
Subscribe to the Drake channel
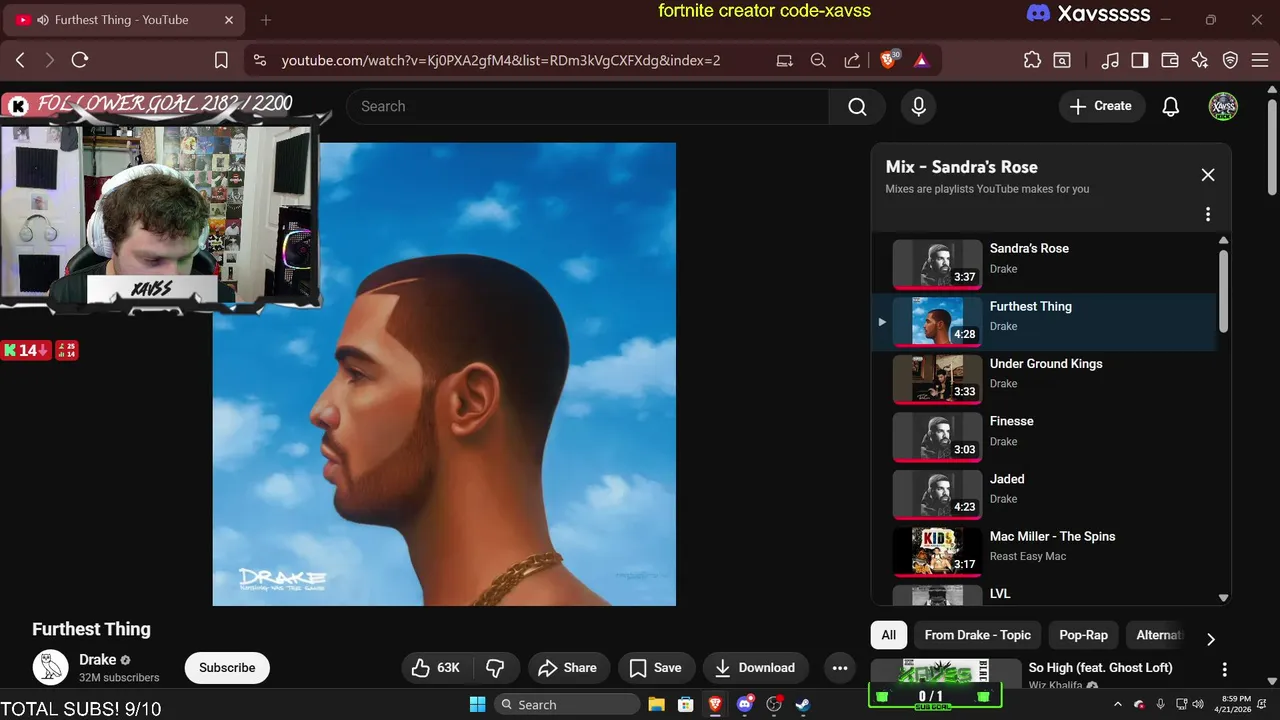click(227, 668)
